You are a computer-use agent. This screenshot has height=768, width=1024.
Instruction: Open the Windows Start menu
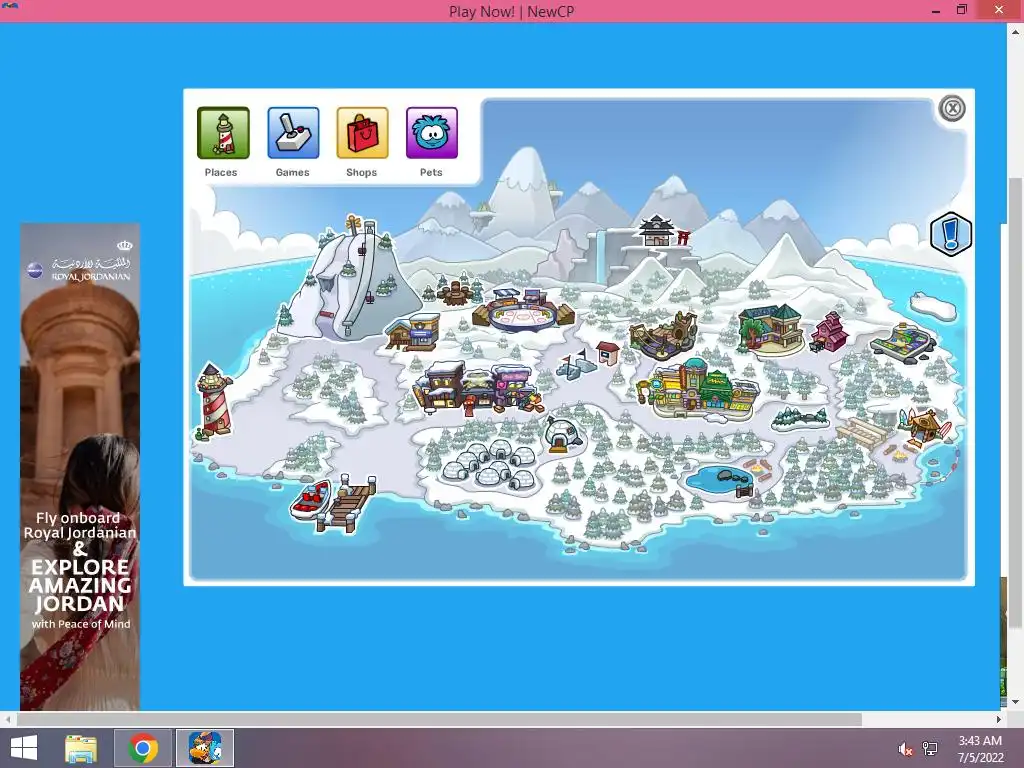[24, 748]
